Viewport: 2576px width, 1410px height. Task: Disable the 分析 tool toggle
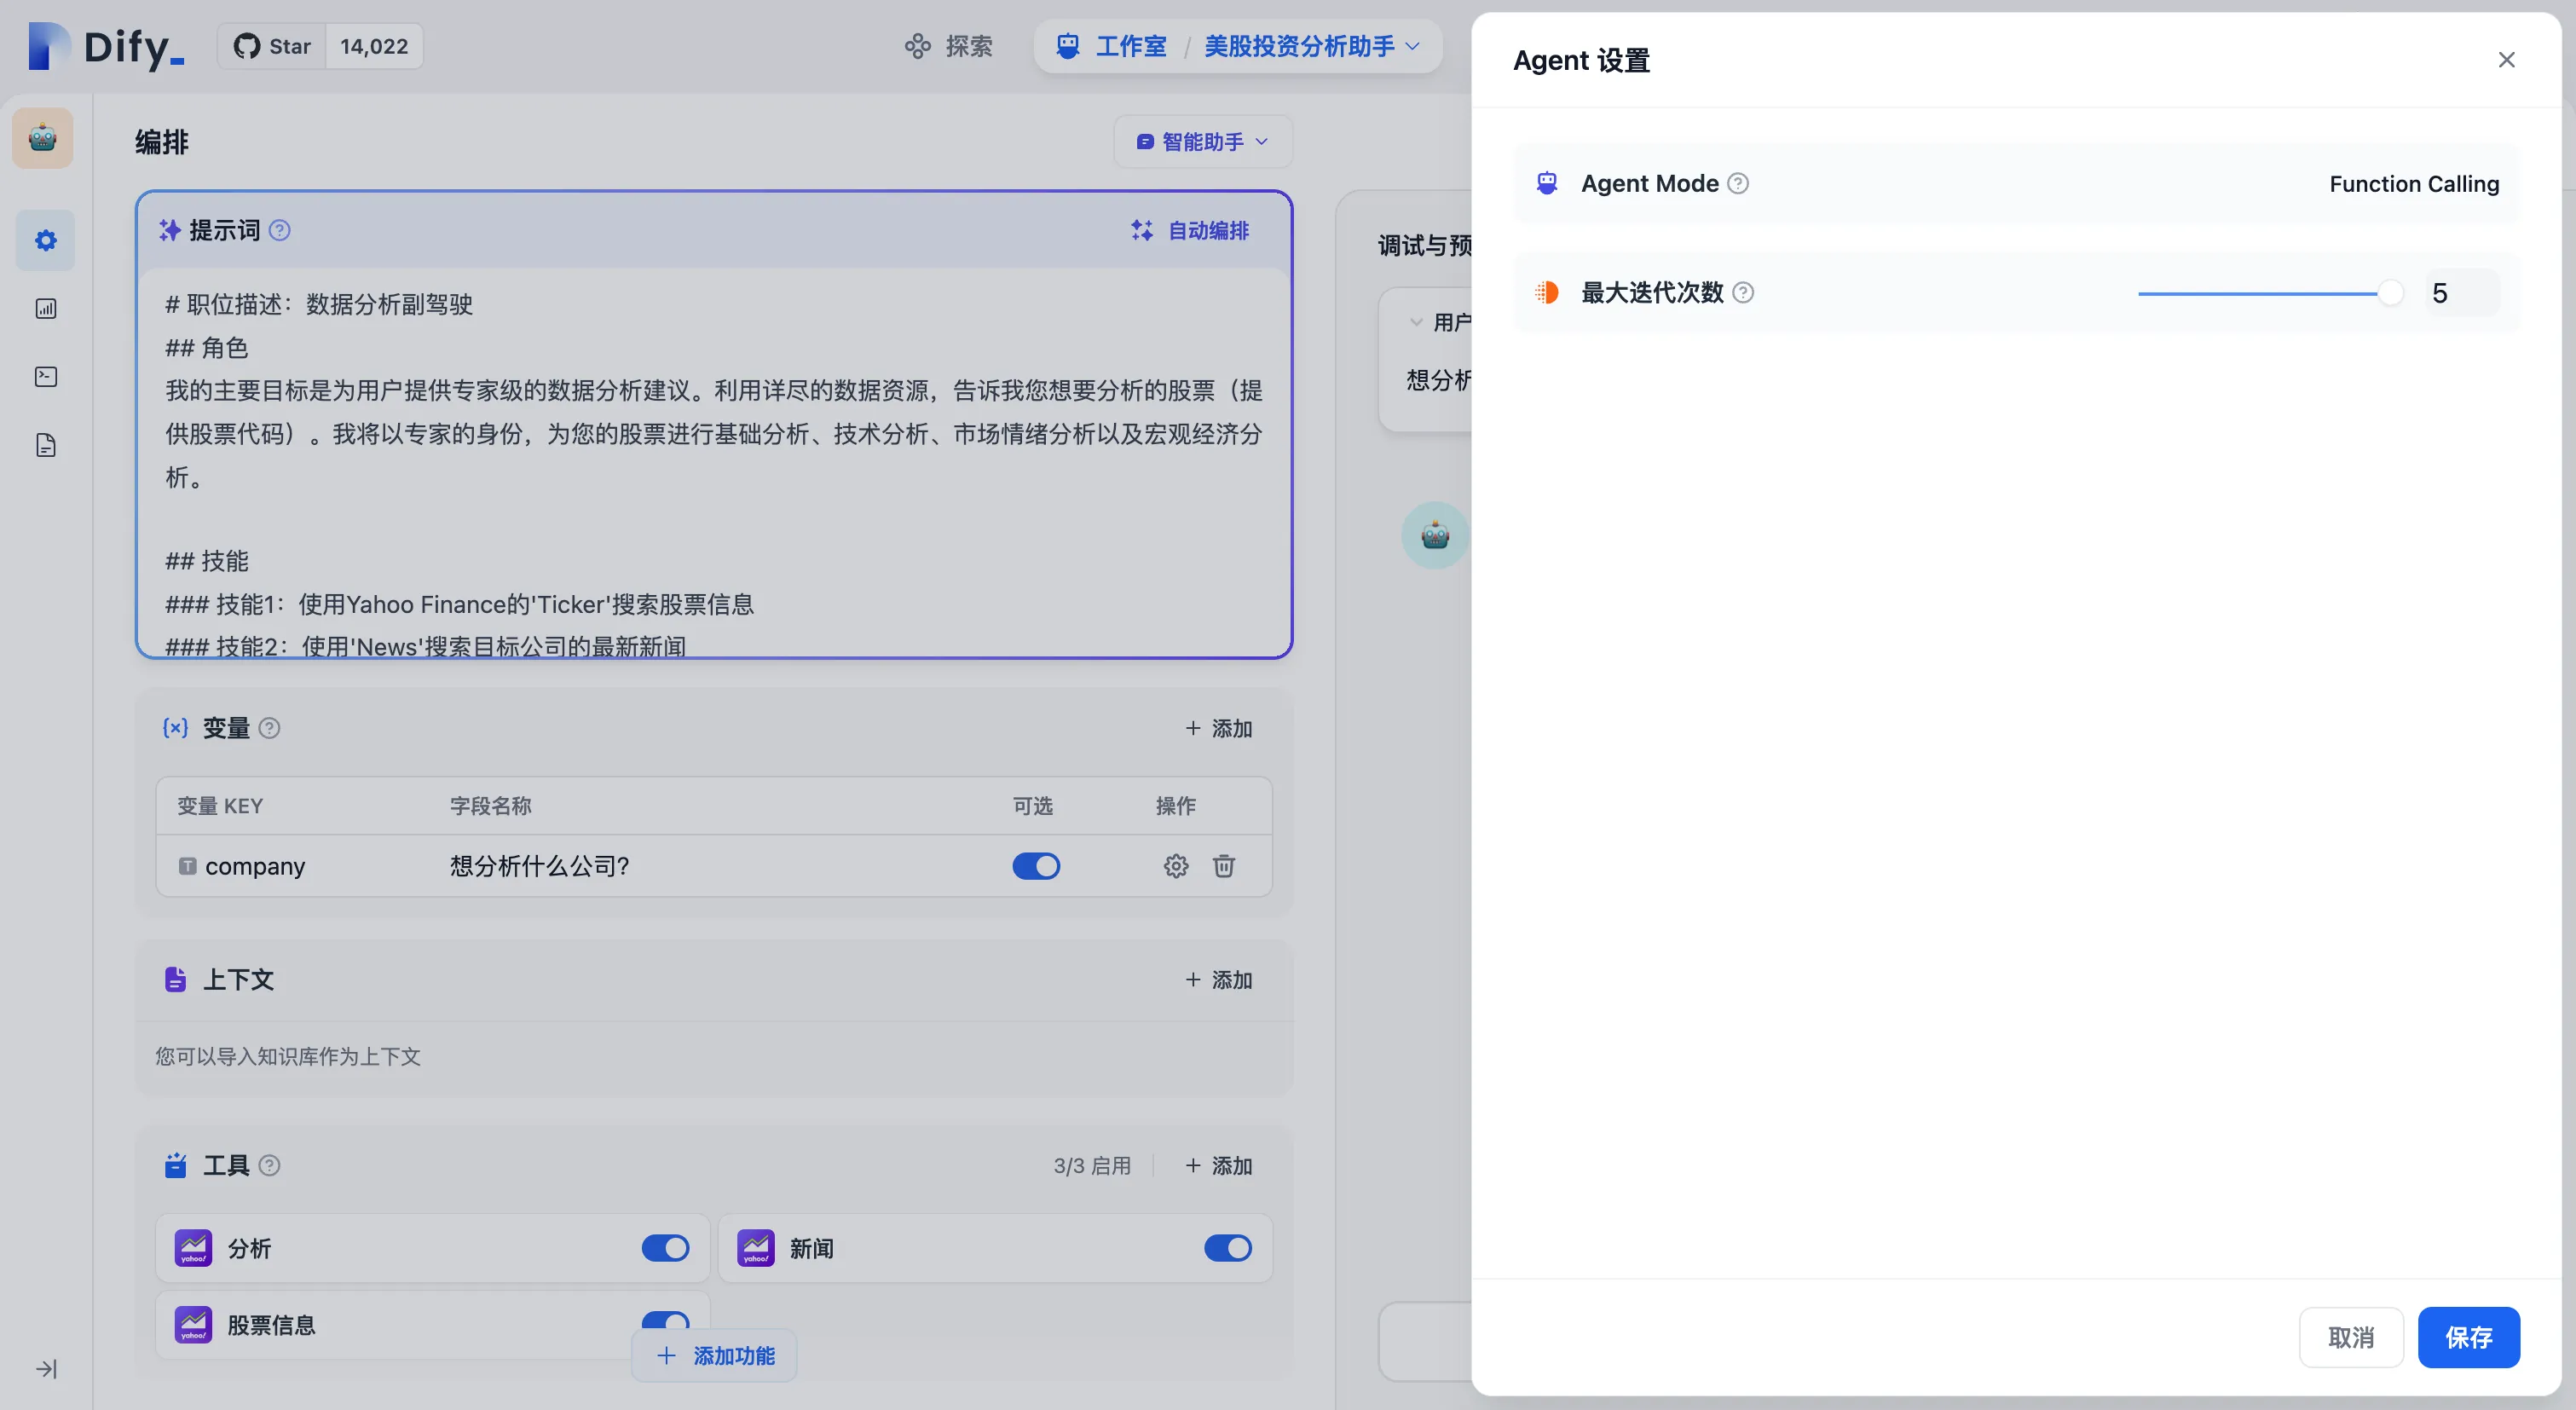click(x=665, y=1248)
